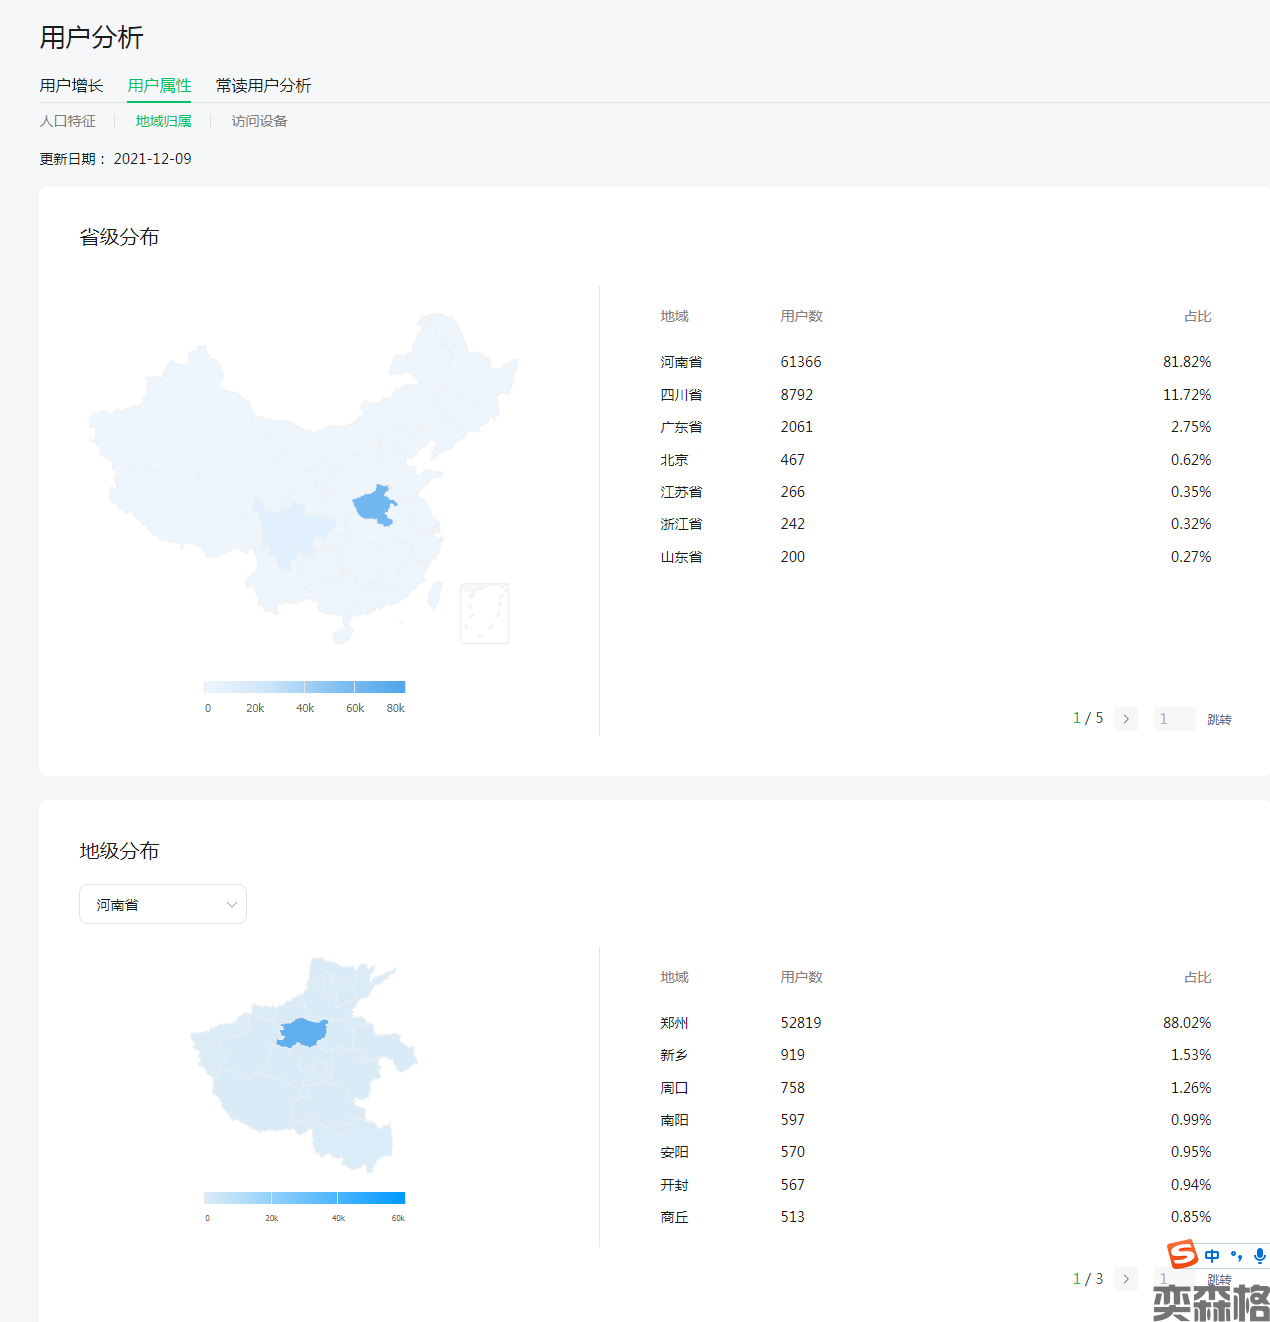
Task: Click the dropdown chevron next to 河南省
Action: [232, 904]
